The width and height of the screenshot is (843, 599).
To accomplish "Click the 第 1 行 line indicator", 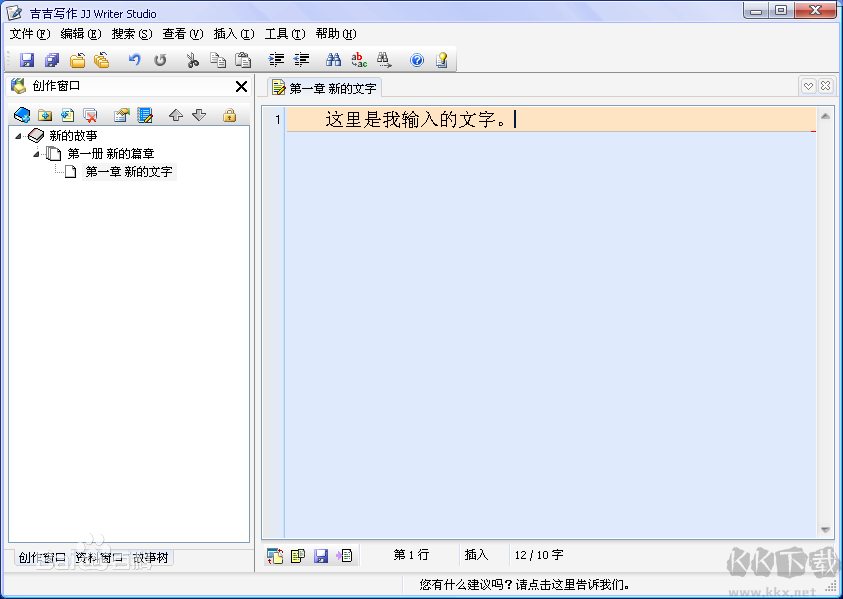I will 411,554.
